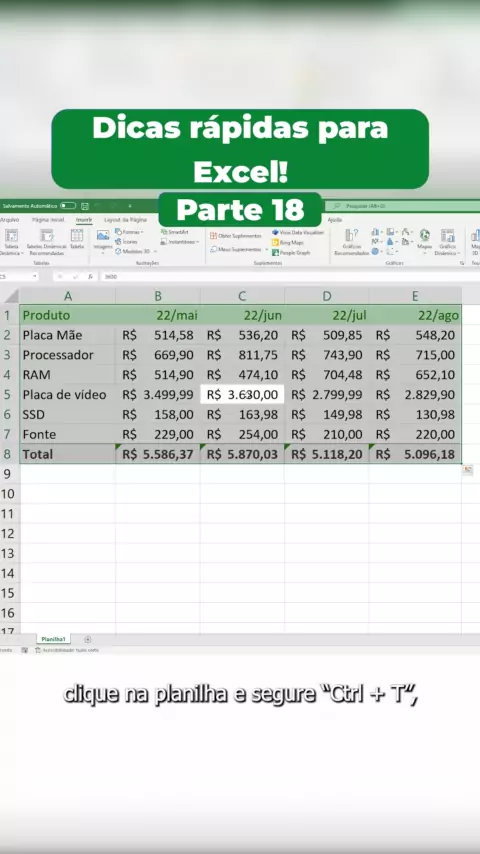
Task: Open the Instantâneo screenshot dropdown
Action: point(180,241)
